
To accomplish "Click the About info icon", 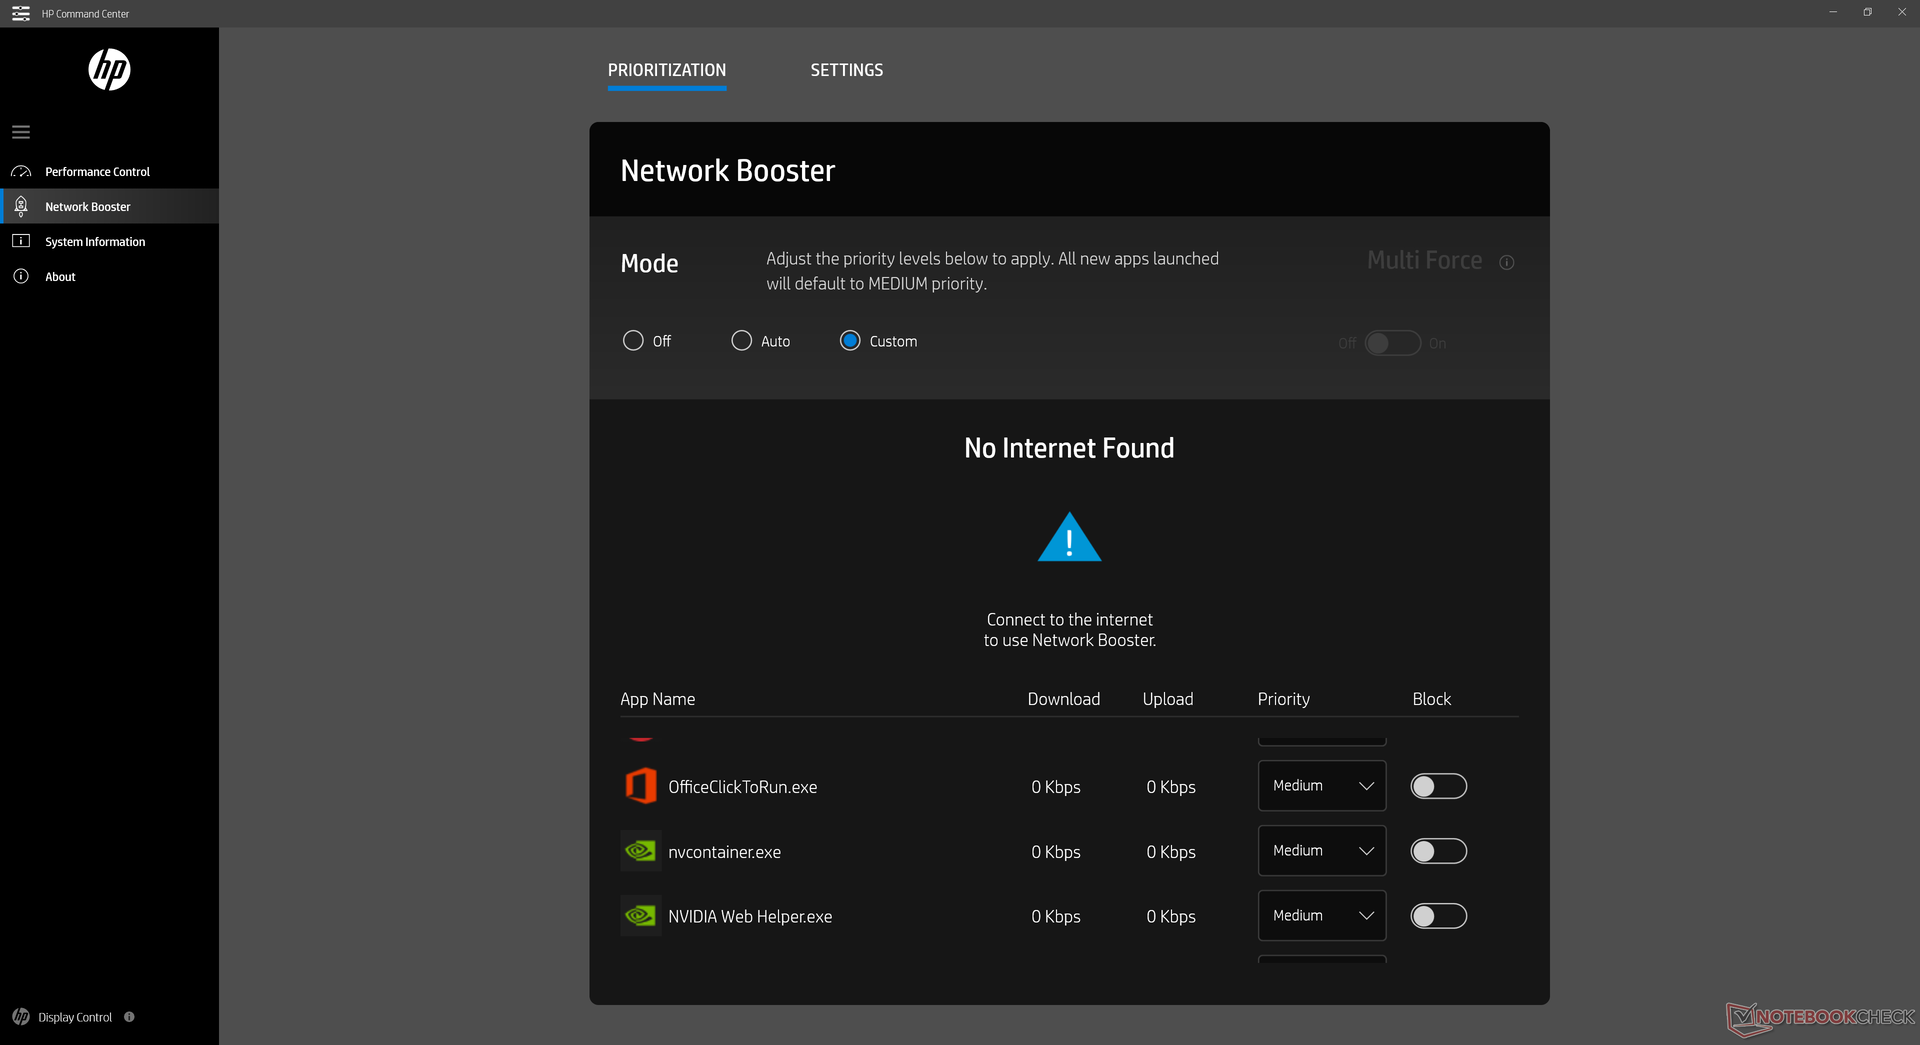I will coord(21,276).
